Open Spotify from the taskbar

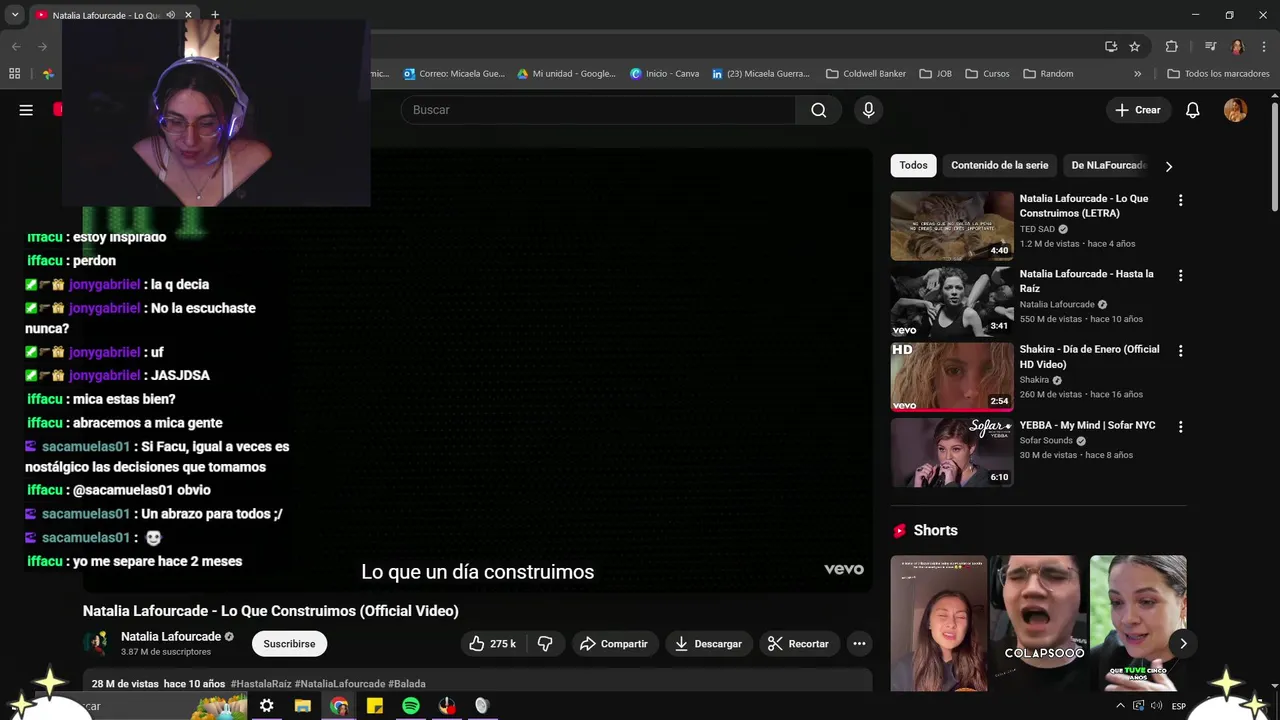point(411,706)
